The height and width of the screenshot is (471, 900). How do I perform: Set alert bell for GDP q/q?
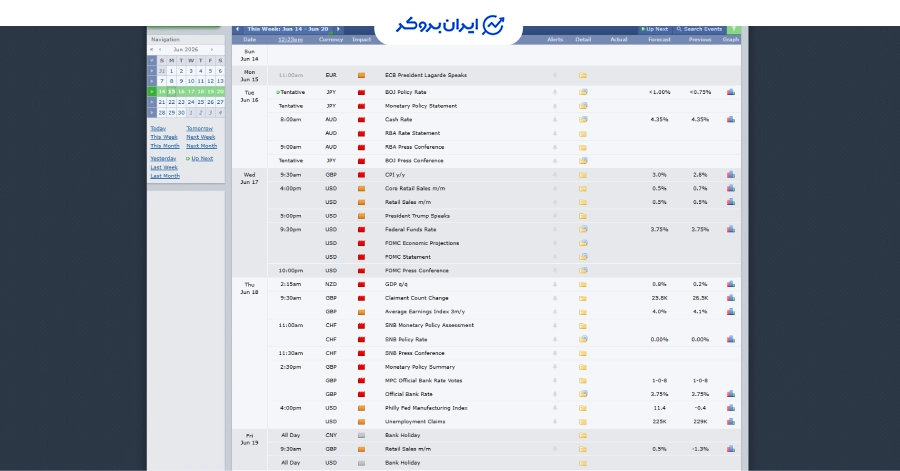554,285
